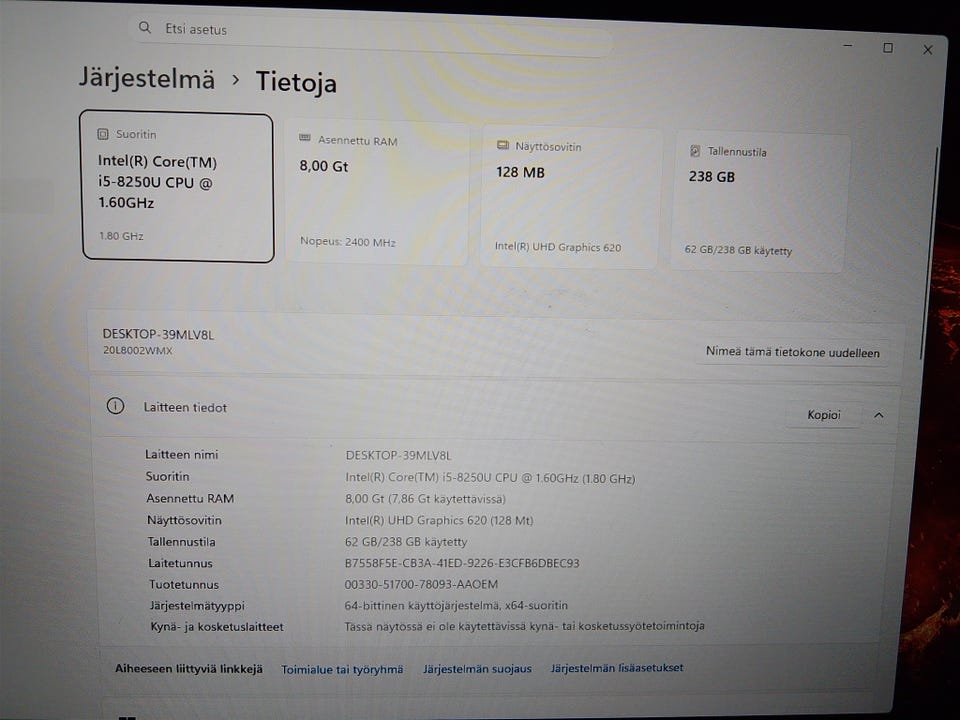Select the Suoritin Intel Core i5 card
This screenshot has width=960, height=720.
(178, 186)
